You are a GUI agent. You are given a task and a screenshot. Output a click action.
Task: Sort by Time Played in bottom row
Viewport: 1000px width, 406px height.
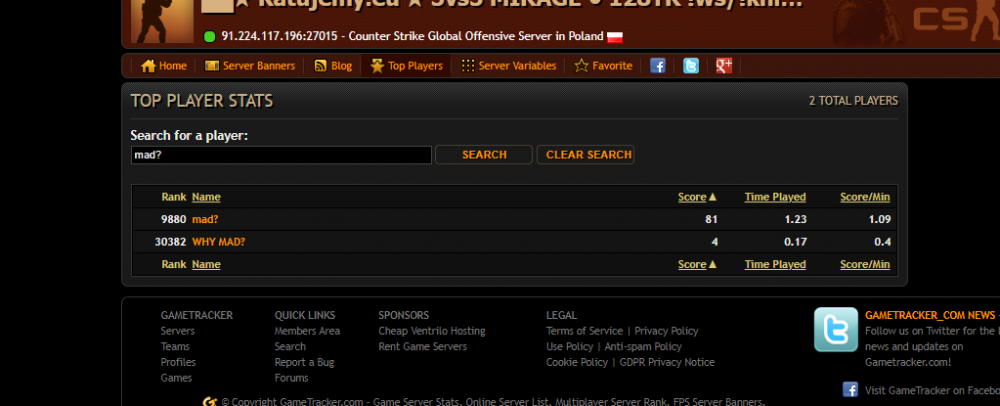[775, 265]
